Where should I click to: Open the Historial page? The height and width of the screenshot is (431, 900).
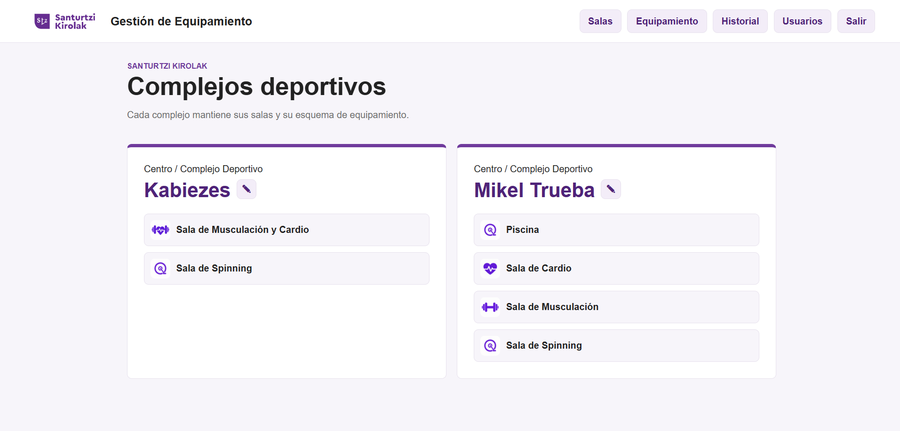[740, 21]
